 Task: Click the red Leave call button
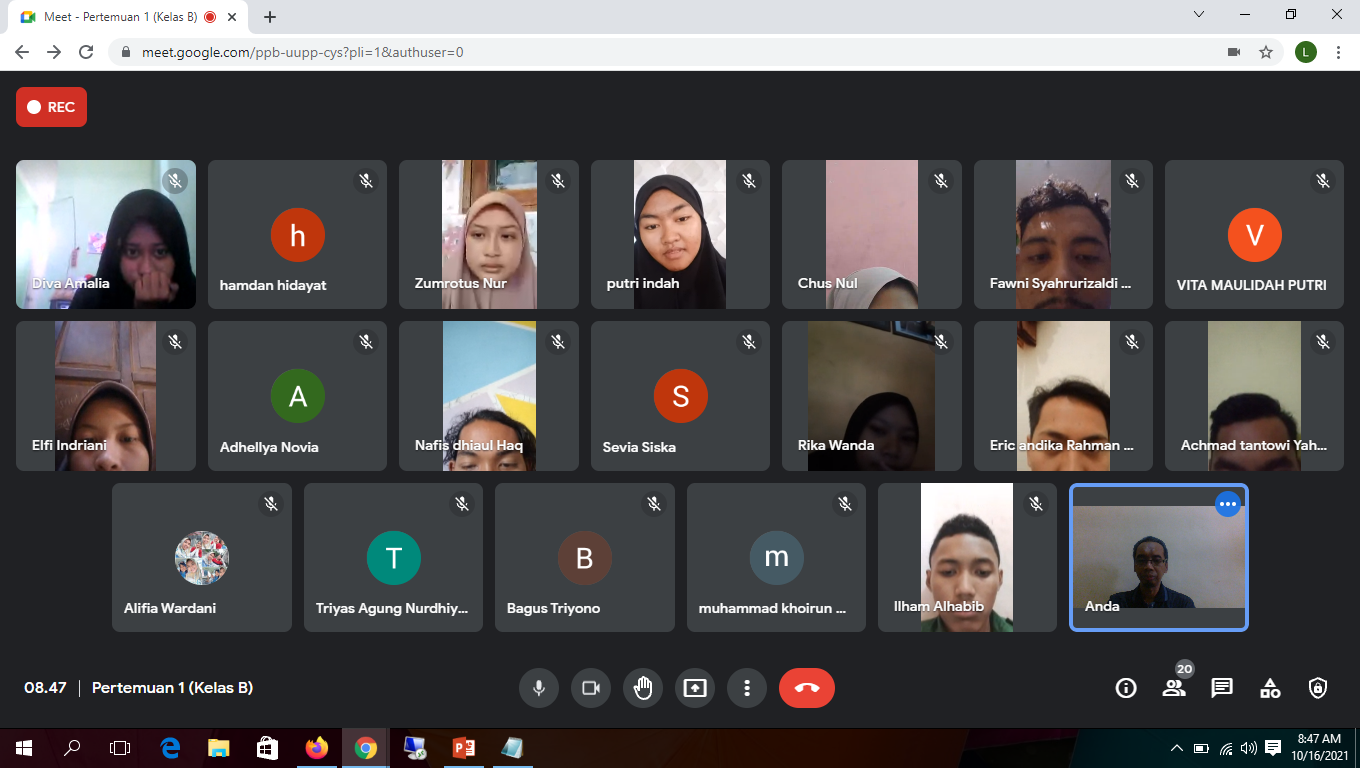(x=807, y=688)
